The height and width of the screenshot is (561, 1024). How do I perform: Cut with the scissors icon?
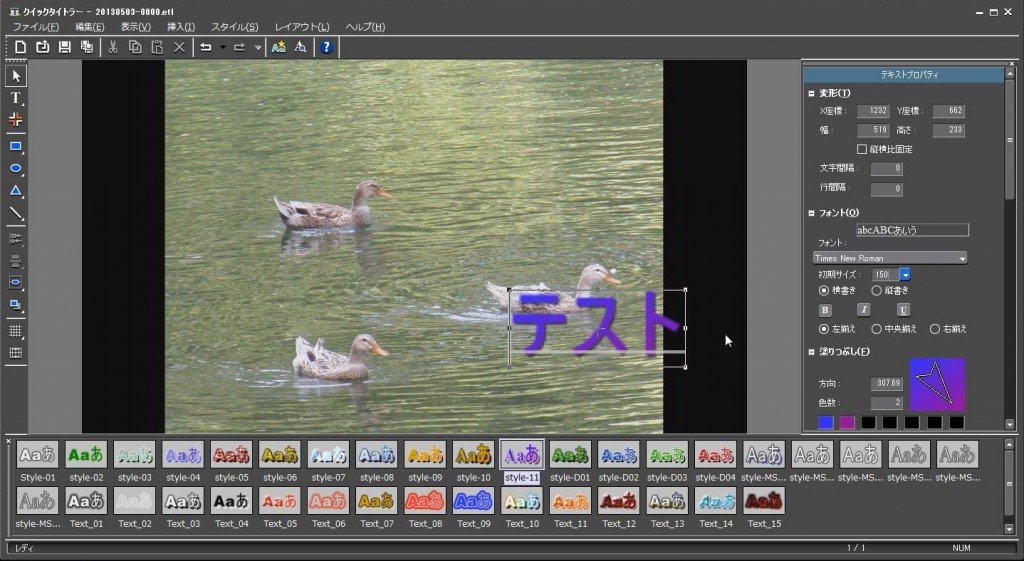pos(113,47)
